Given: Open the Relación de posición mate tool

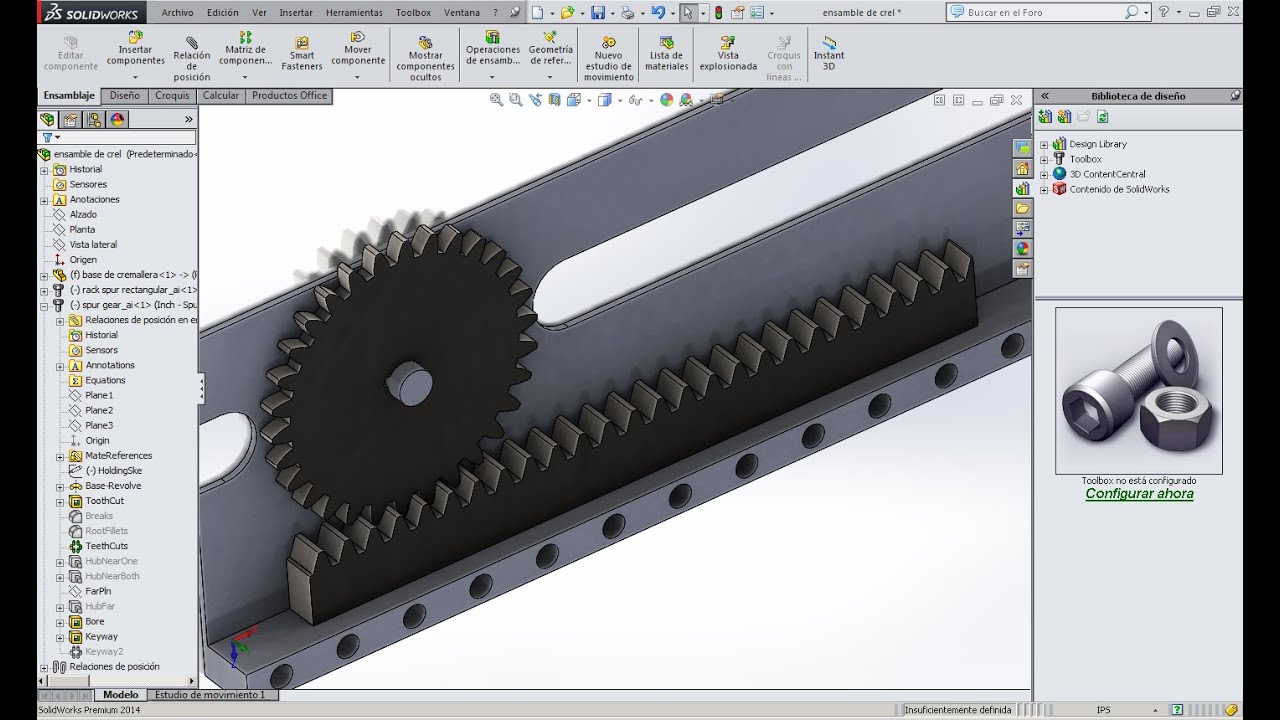Looking at the screenshot, I should pos(192,59).
